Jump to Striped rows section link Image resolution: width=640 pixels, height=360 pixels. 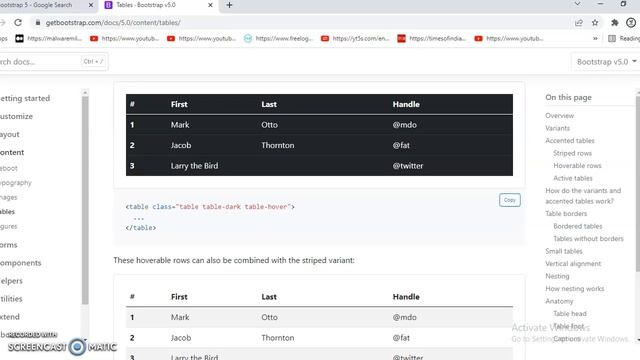point(573,153)
